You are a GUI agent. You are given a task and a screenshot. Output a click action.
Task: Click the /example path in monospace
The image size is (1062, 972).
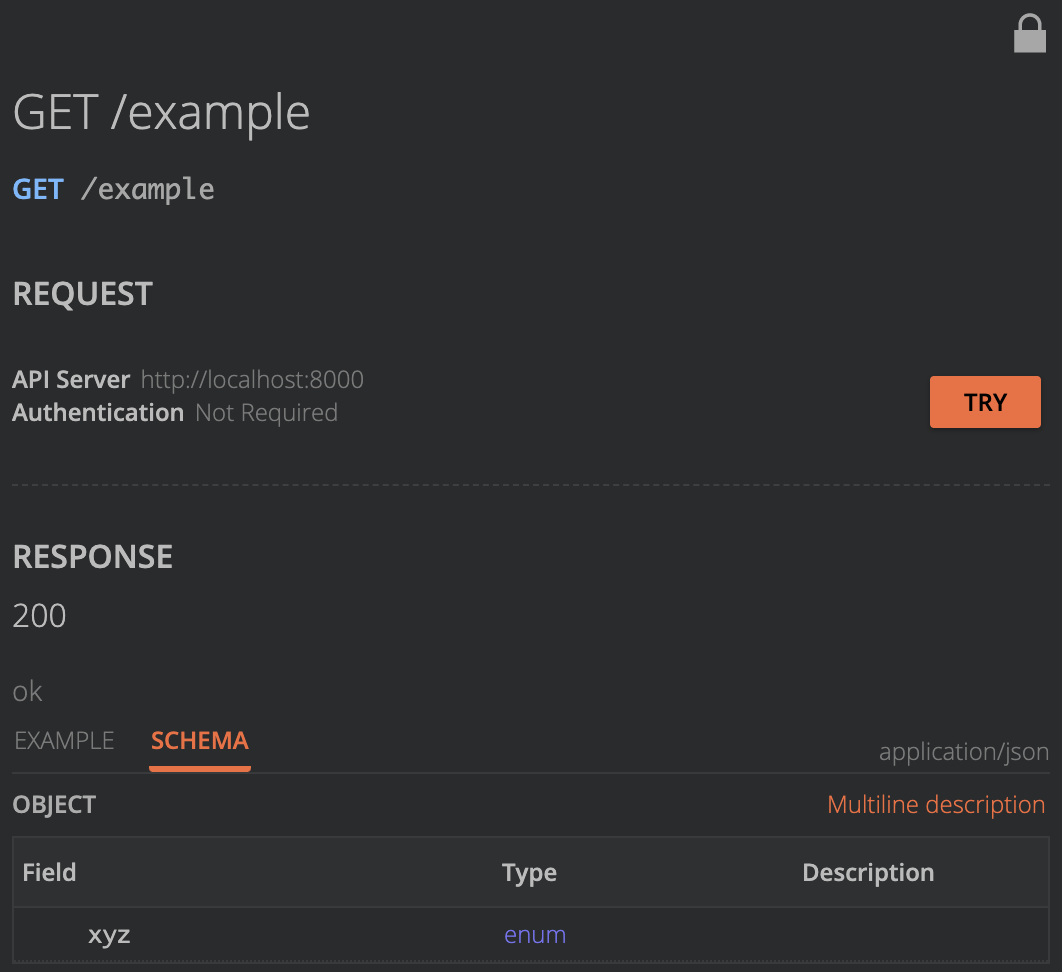[x=147, y=189]
